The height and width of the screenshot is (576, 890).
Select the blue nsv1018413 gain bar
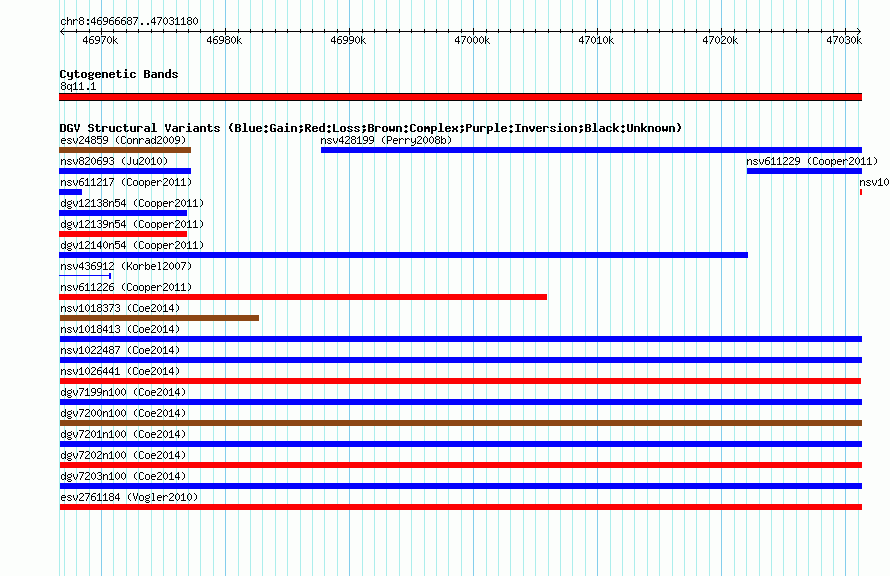460,339
